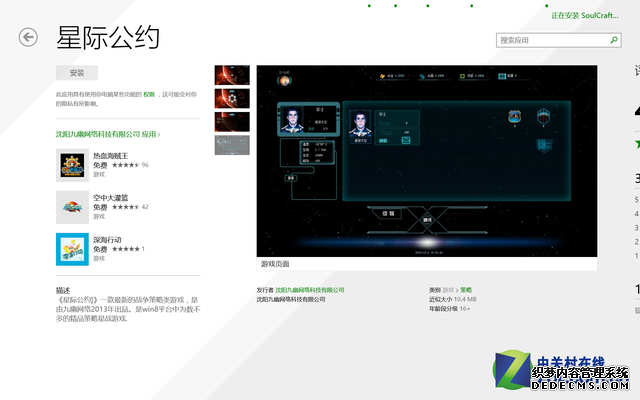
Task: Open the 策略 category link
Action: click(466, 290)
